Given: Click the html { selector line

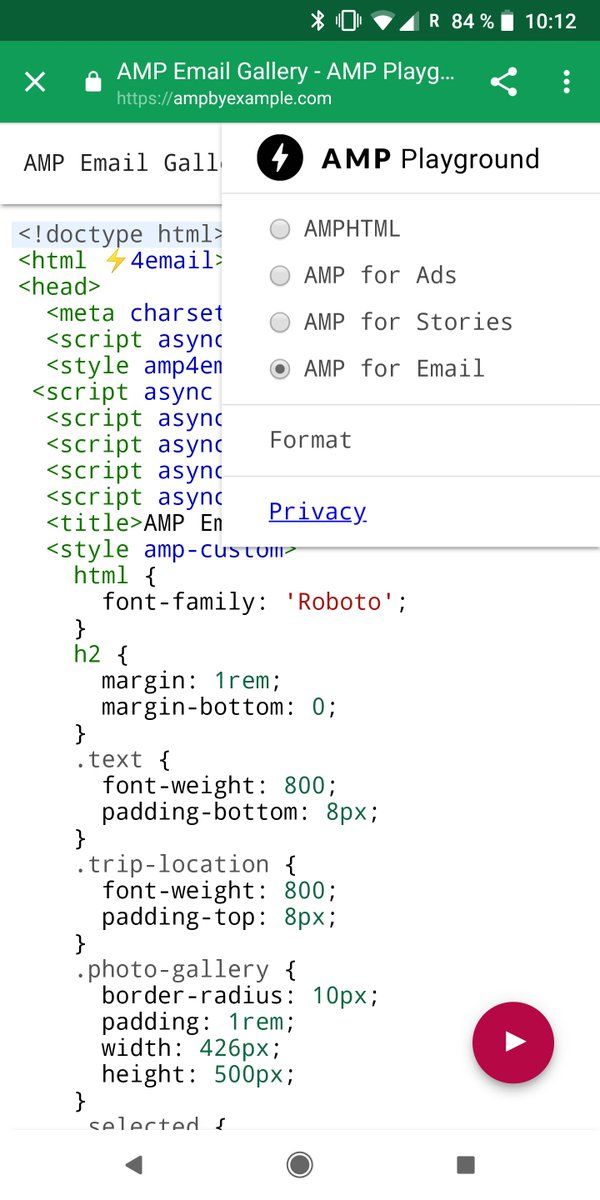Looking at the screenshot, I should [x=115, y=576].
